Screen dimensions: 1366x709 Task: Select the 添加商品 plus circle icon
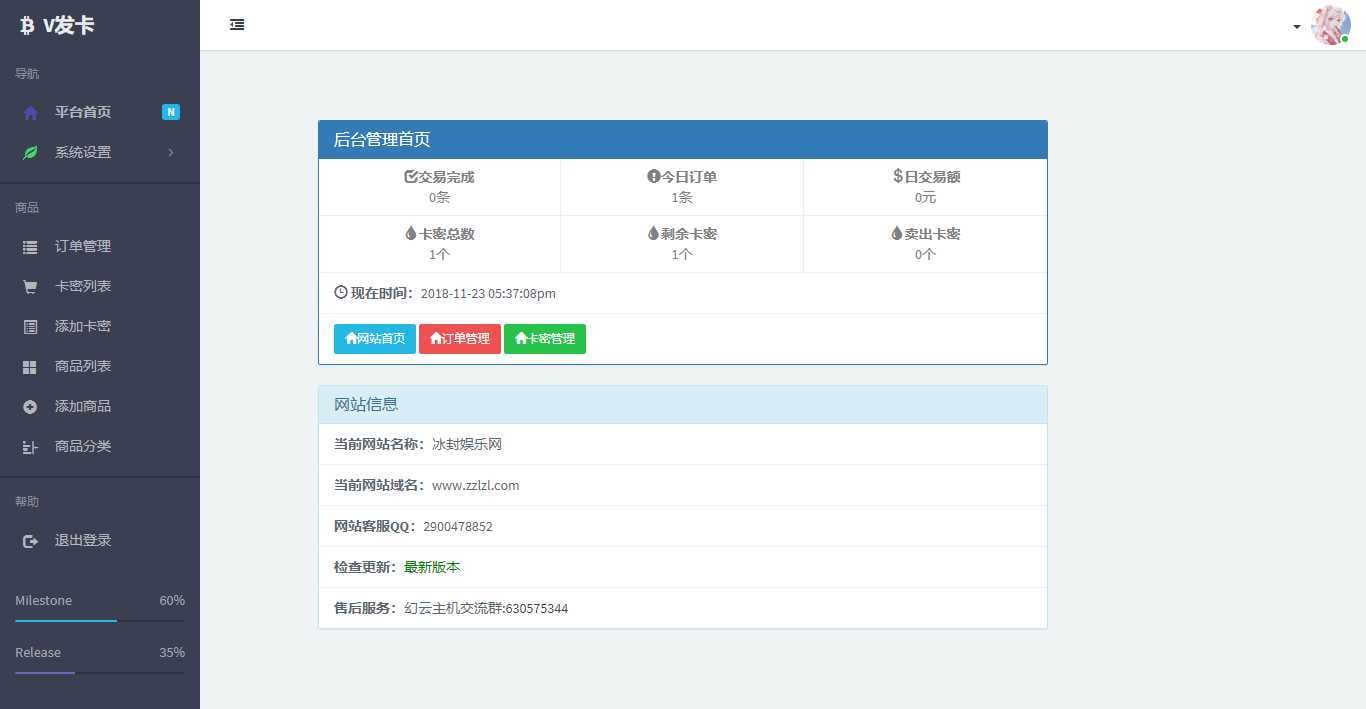point(30,406)
